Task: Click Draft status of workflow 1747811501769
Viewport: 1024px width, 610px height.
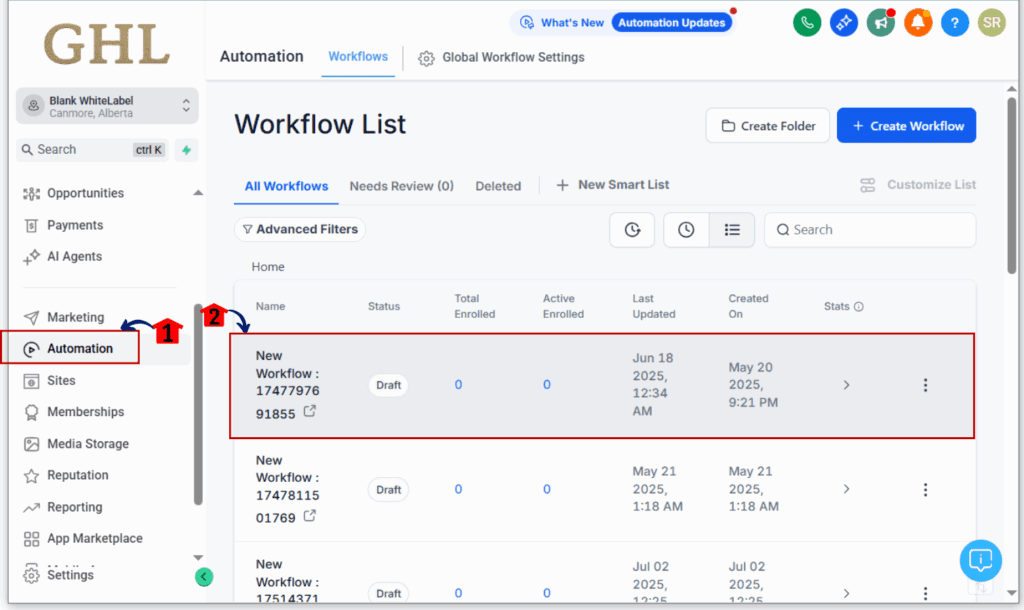Action: pyautogui.click(x=388, y=490)
